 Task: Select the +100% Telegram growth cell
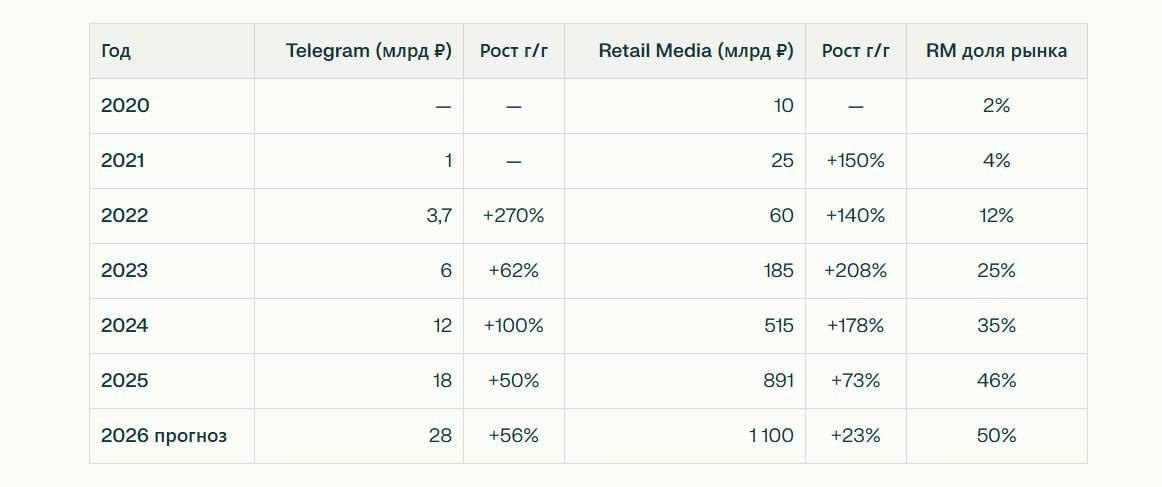(x=514, y=326)
